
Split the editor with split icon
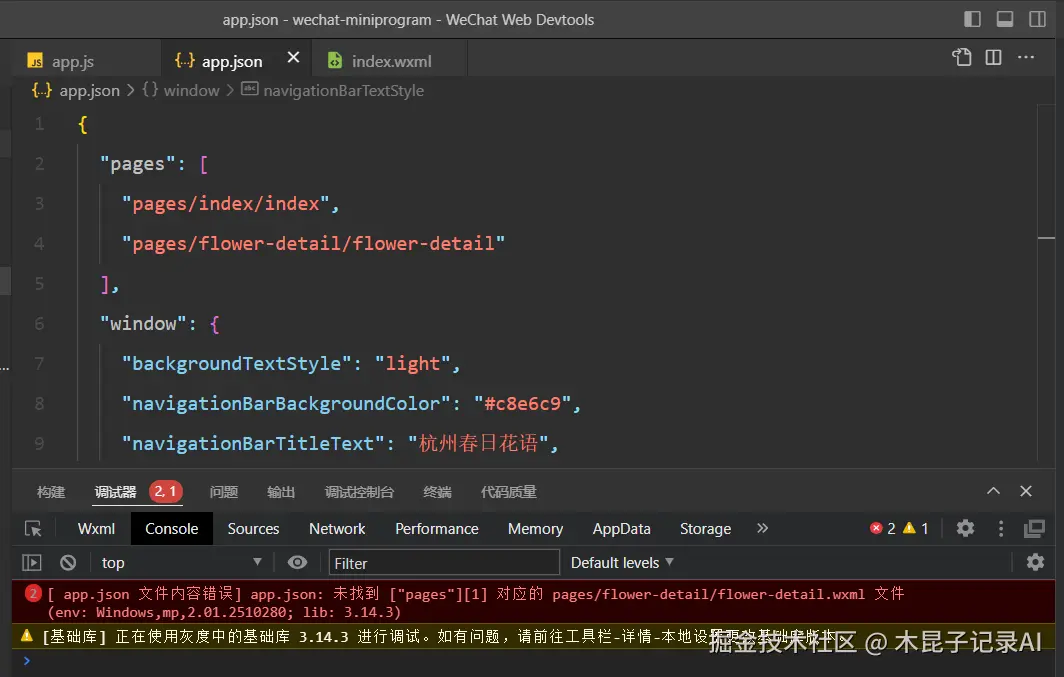993,57
